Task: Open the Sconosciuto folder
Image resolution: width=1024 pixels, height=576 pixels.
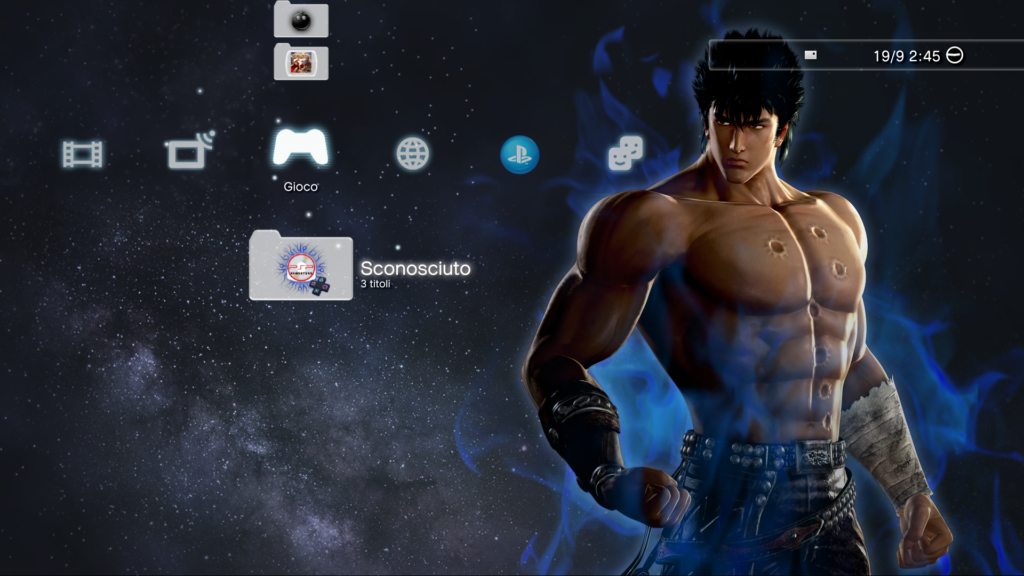Action: click(x=301, y=265)
